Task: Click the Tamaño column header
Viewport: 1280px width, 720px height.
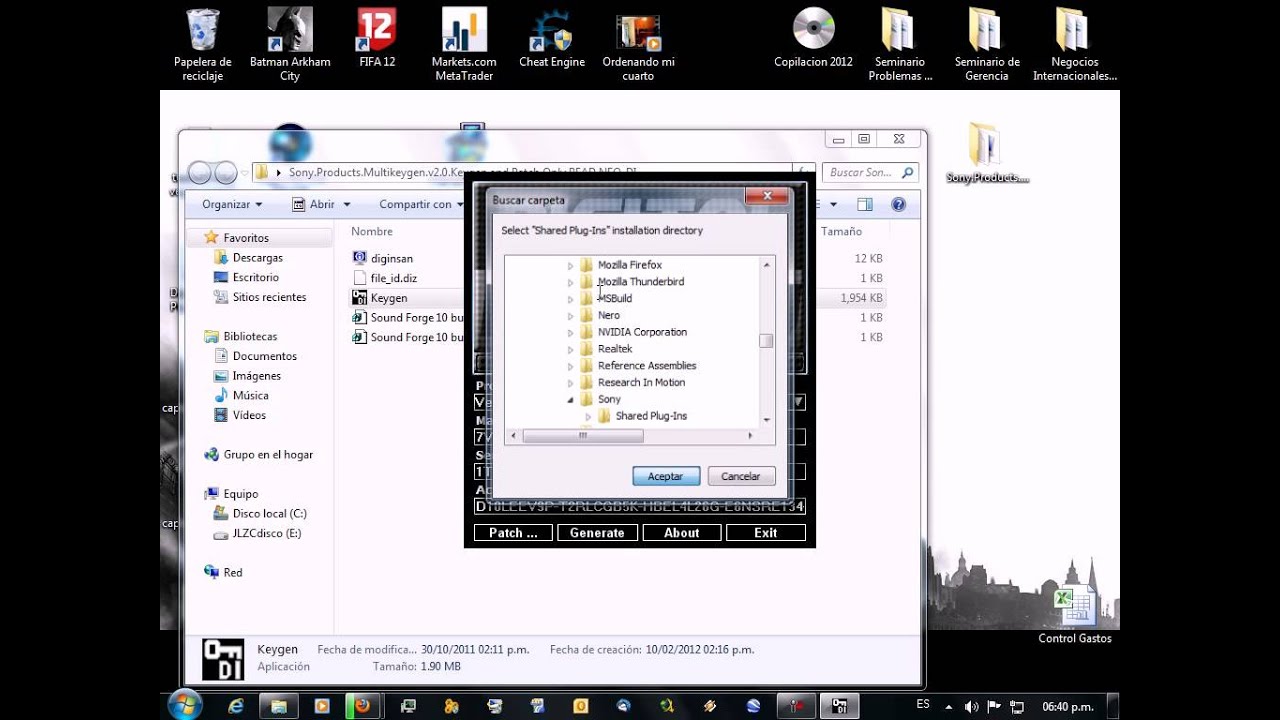Action: (x=842, y=231)
